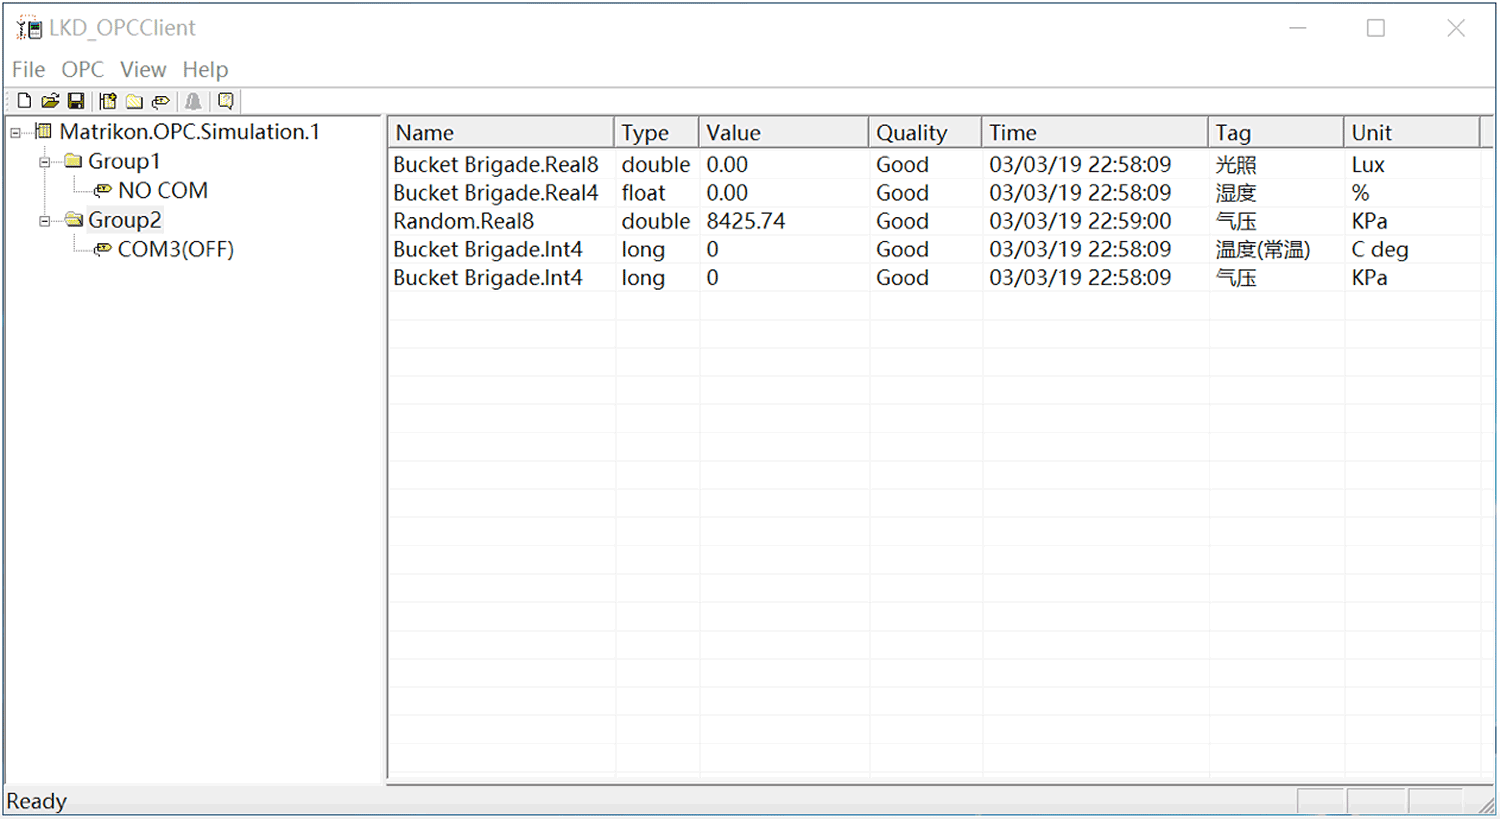Click the 温度(常温) tag cell
This screenshot has height=819, width=1500.
click(x=1263, y=249)
